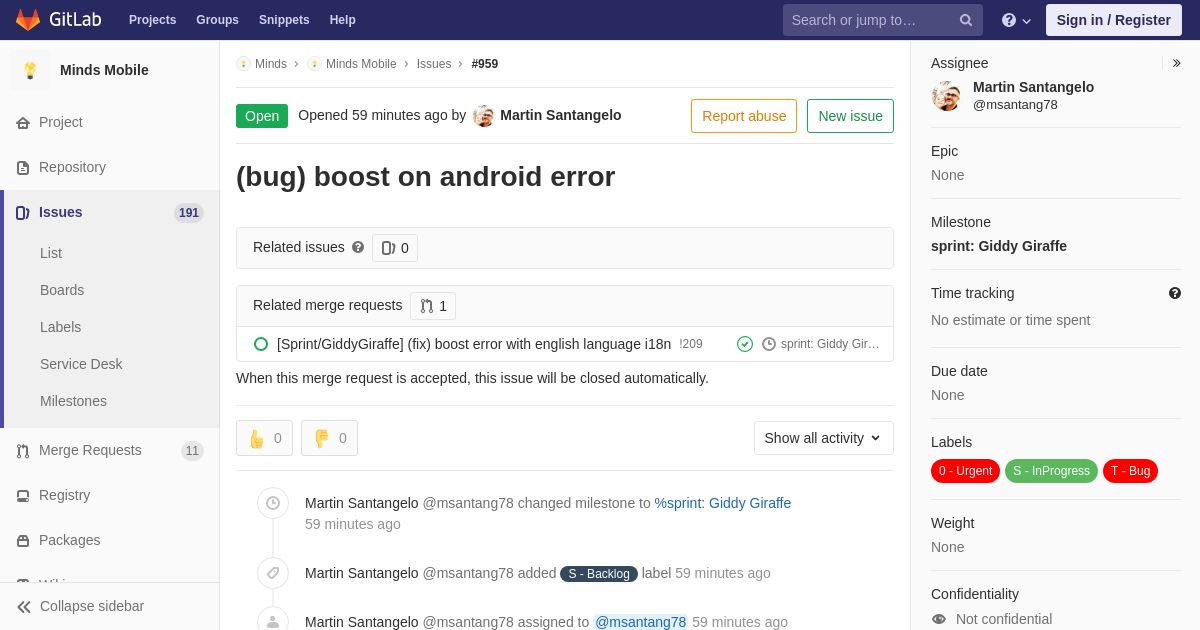The width and height of the screenshot is (1200, 630).
Task: Click the milestone clock icon in merge request row
Action: tap(769, 344)
